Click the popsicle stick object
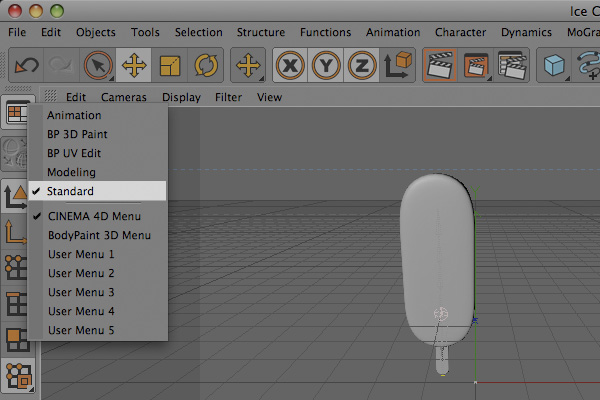This screenshot has width=600, height=400. coord(442,359)
